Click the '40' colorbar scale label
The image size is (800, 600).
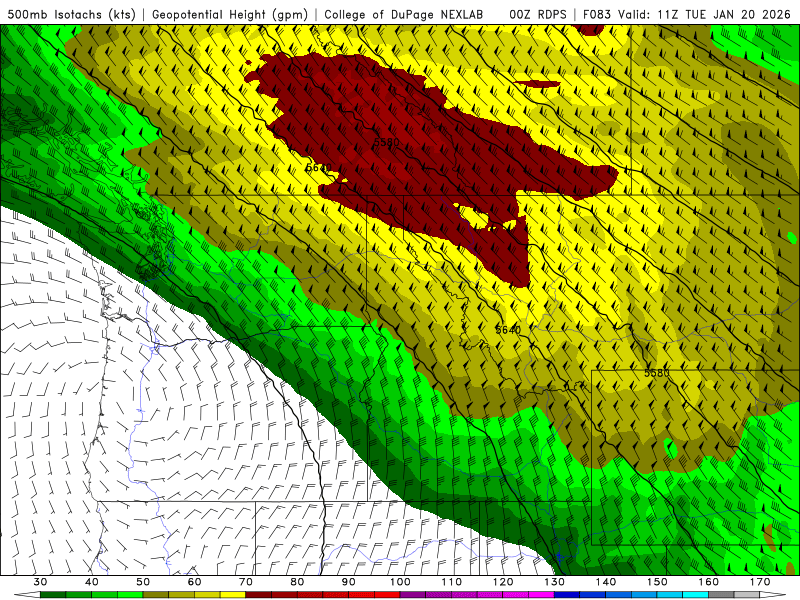tap(92, 582)
